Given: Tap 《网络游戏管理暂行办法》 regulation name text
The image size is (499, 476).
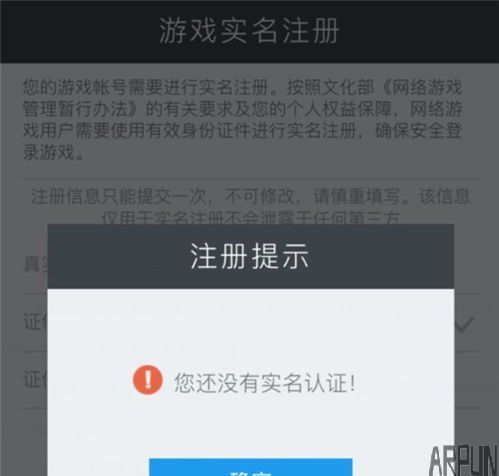Looking at the screenshot, I should pyautogui.click(x=242, y=98).
